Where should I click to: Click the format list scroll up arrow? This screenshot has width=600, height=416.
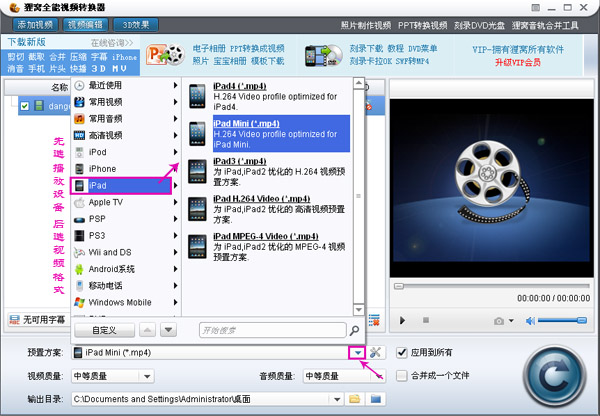click(x=359, y=83)
